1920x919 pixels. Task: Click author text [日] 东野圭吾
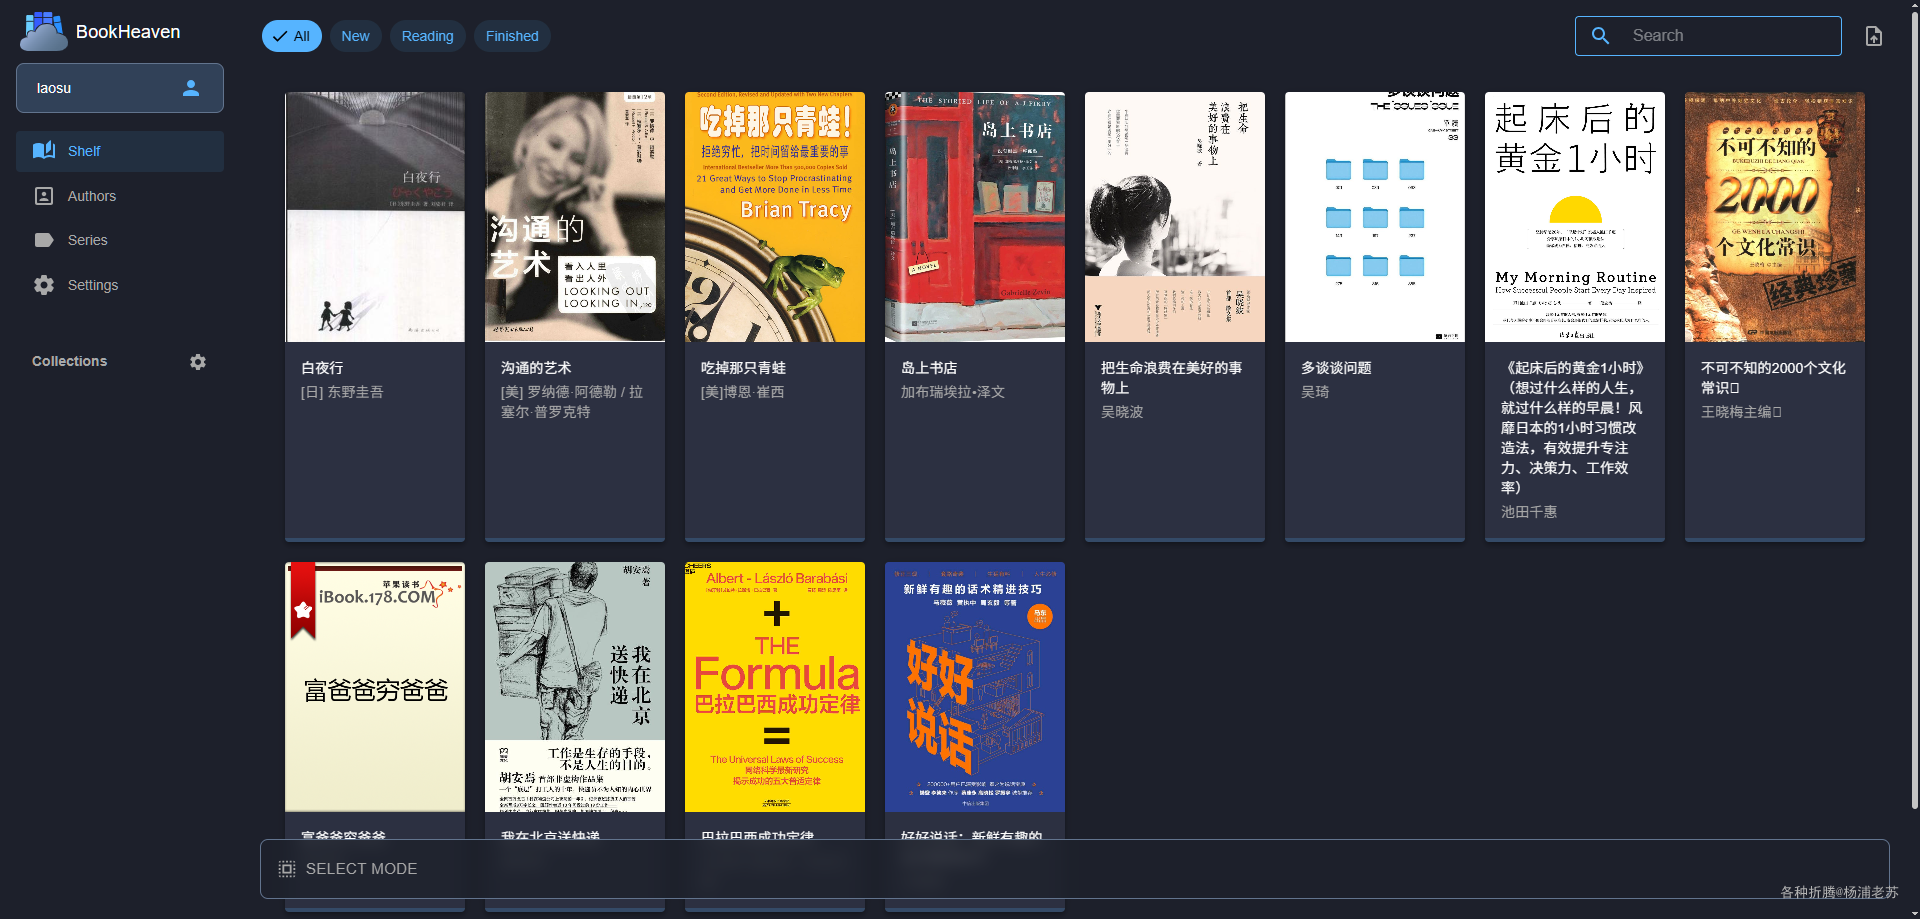342,392
